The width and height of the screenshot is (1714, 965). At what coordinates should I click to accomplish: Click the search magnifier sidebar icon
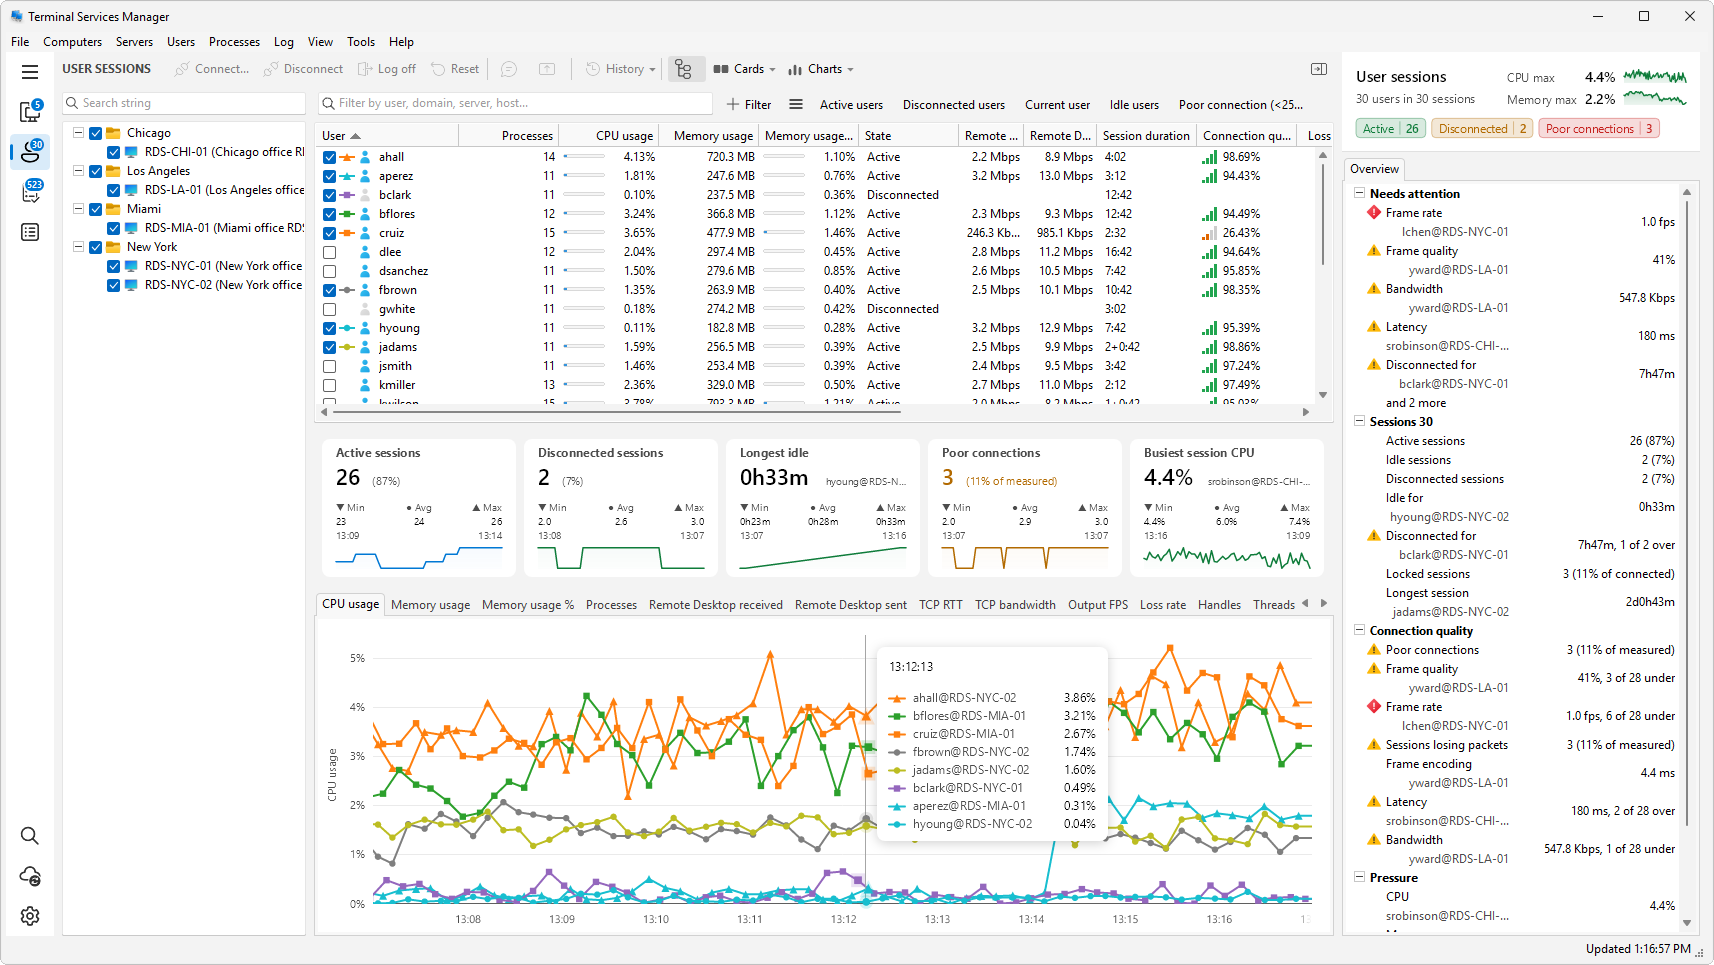tap(30, 836)
